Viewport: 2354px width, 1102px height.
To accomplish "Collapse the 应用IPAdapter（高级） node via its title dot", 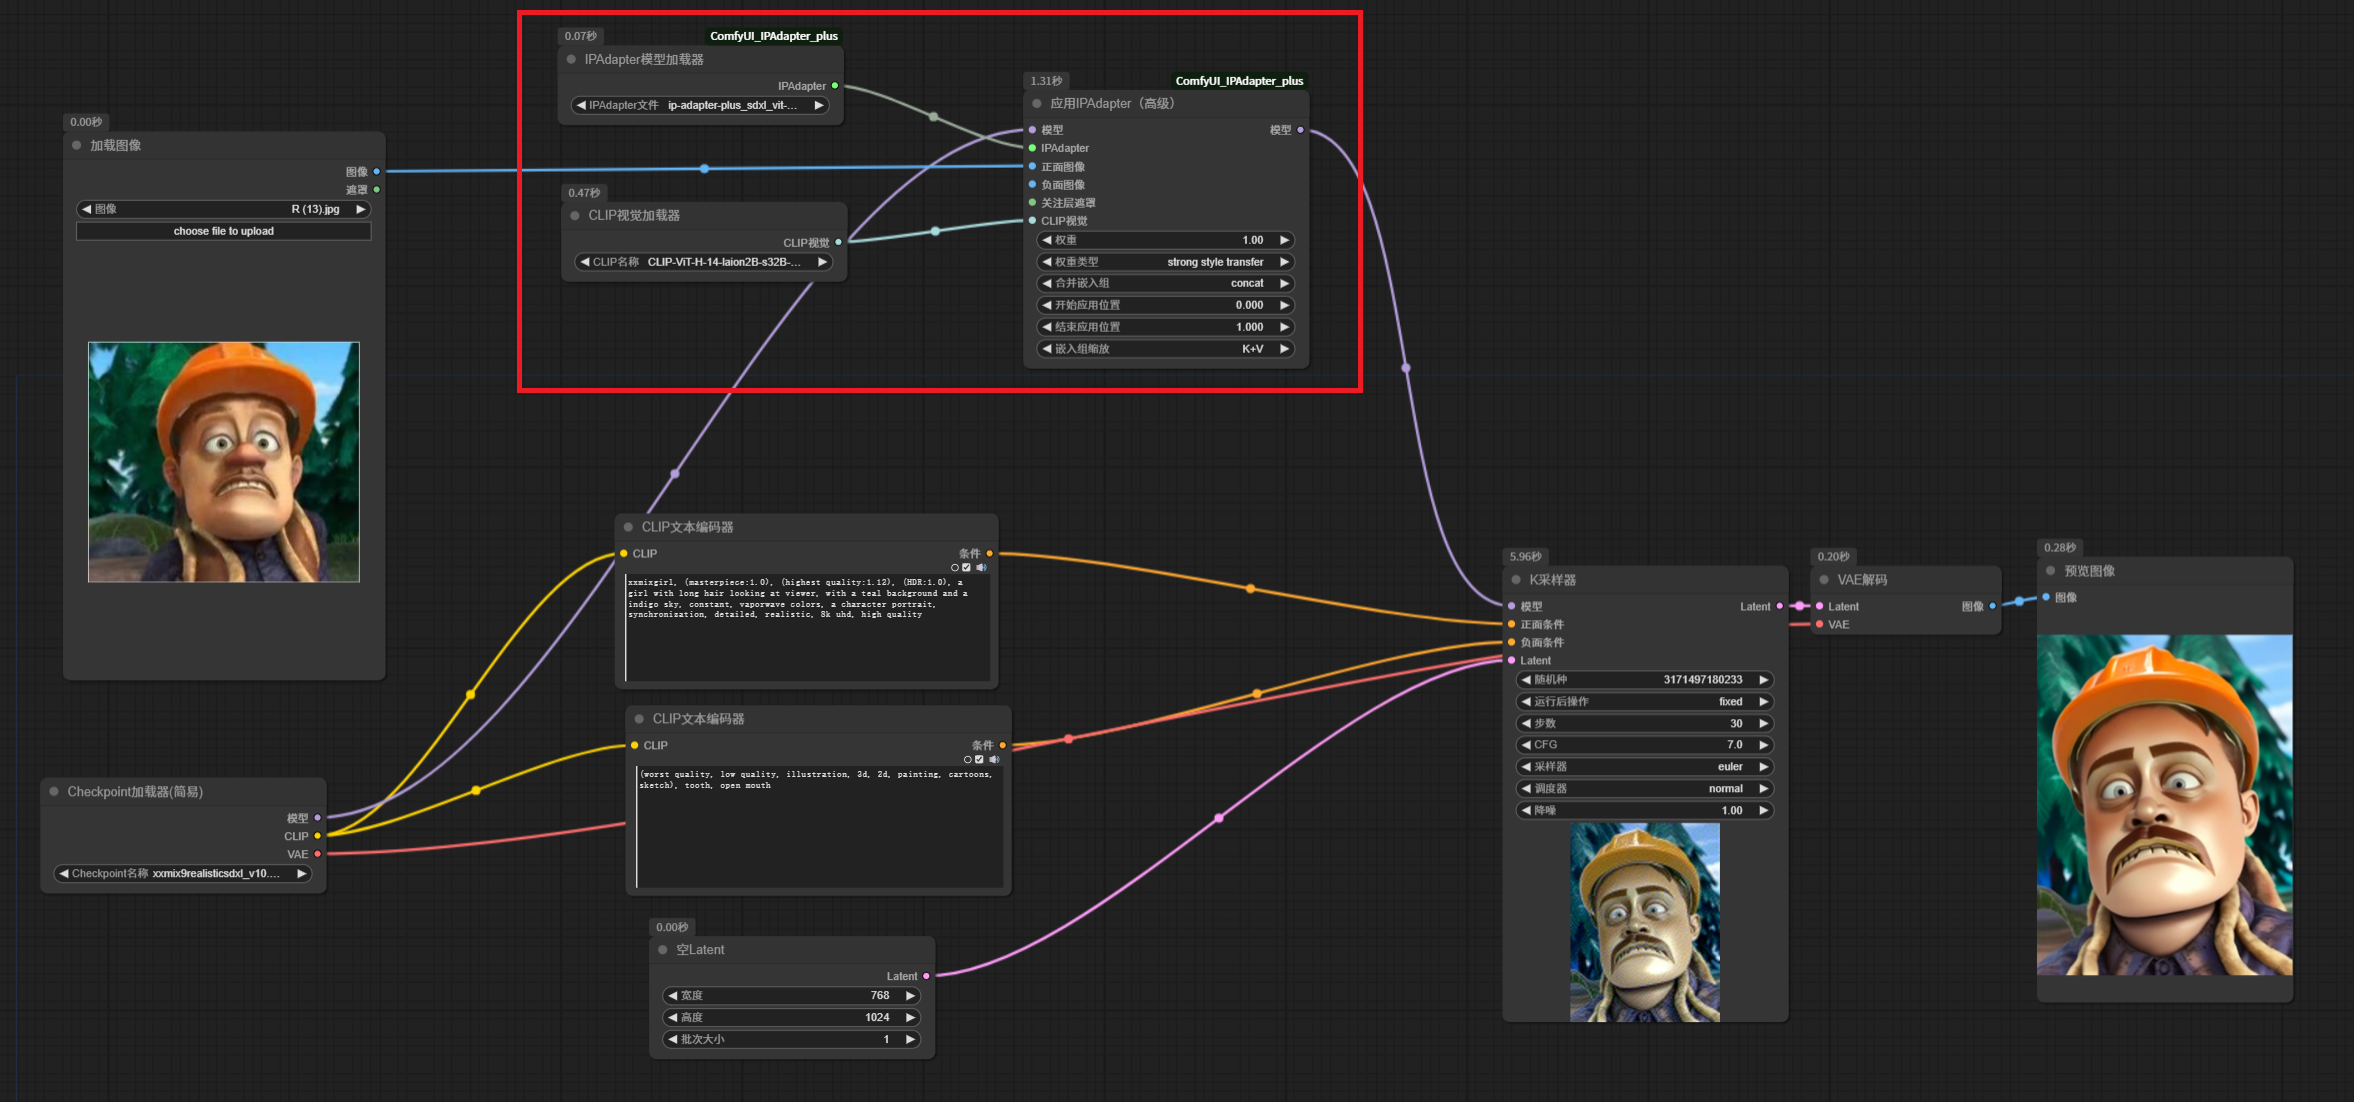I will [1037, 103].
